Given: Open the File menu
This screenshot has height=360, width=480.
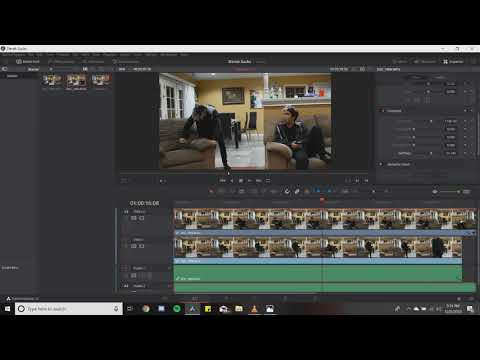Looking at the screenshot, I should 31,54.
